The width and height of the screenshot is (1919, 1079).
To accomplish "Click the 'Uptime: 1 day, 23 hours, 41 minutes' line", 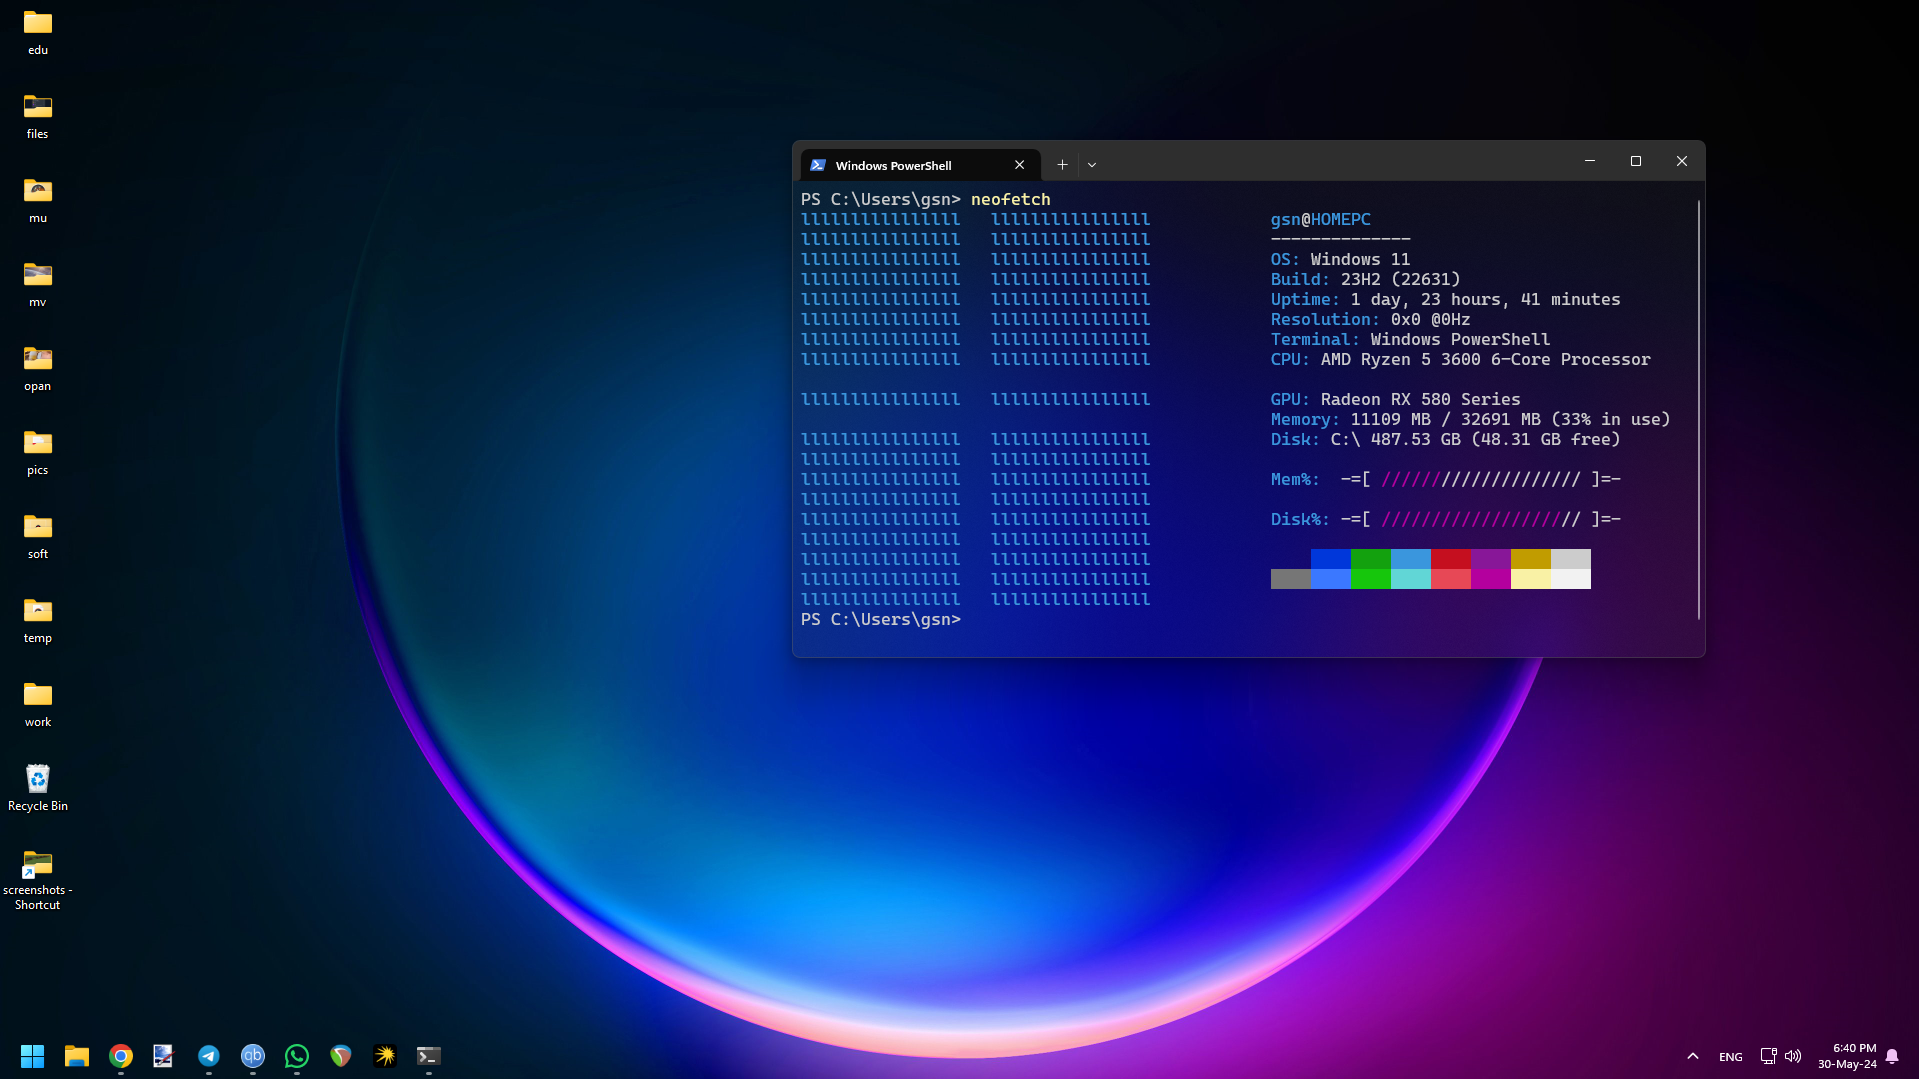I will pyautogui.click(x=1445, y=299).
